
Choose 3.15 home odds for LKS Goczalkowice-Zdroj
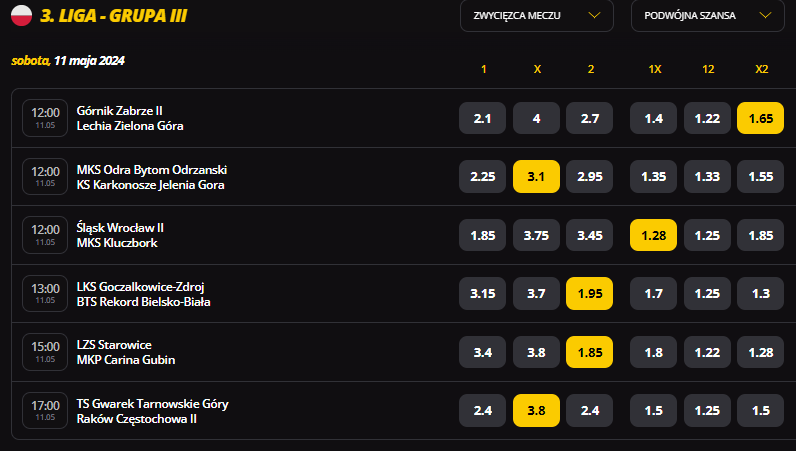tap(482, 294)
